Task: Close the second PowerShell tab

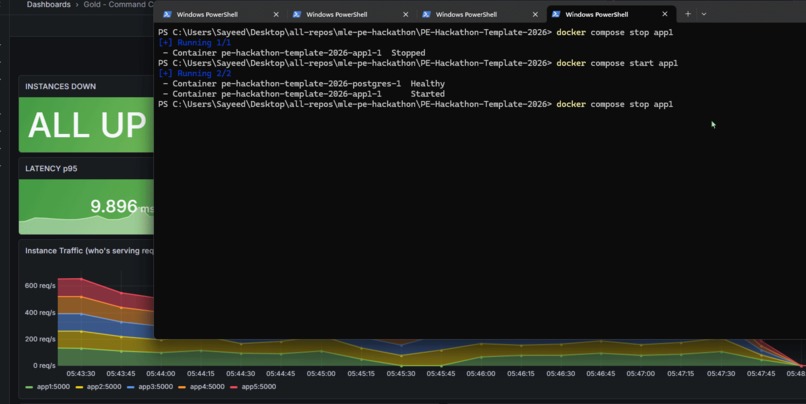Action: [406, 14]
